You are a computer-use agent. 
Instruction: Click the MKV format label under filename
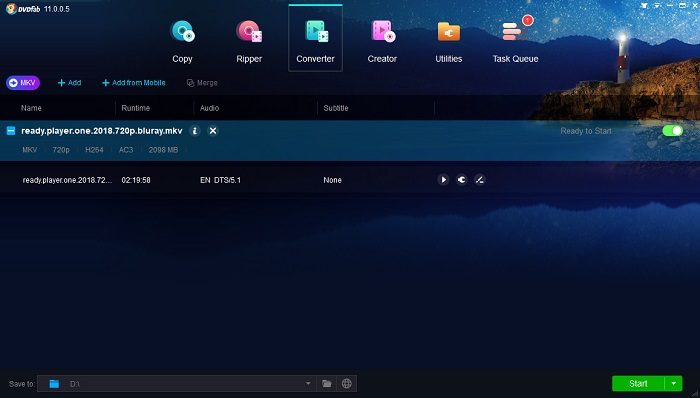click(30, 150)
